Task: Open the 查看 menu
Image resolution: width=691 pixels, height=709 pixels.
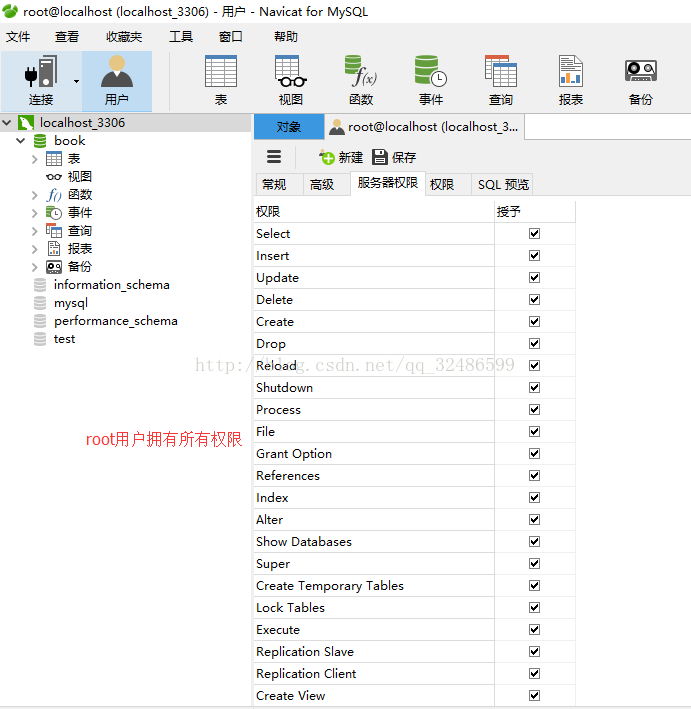Action: [67, 37]
